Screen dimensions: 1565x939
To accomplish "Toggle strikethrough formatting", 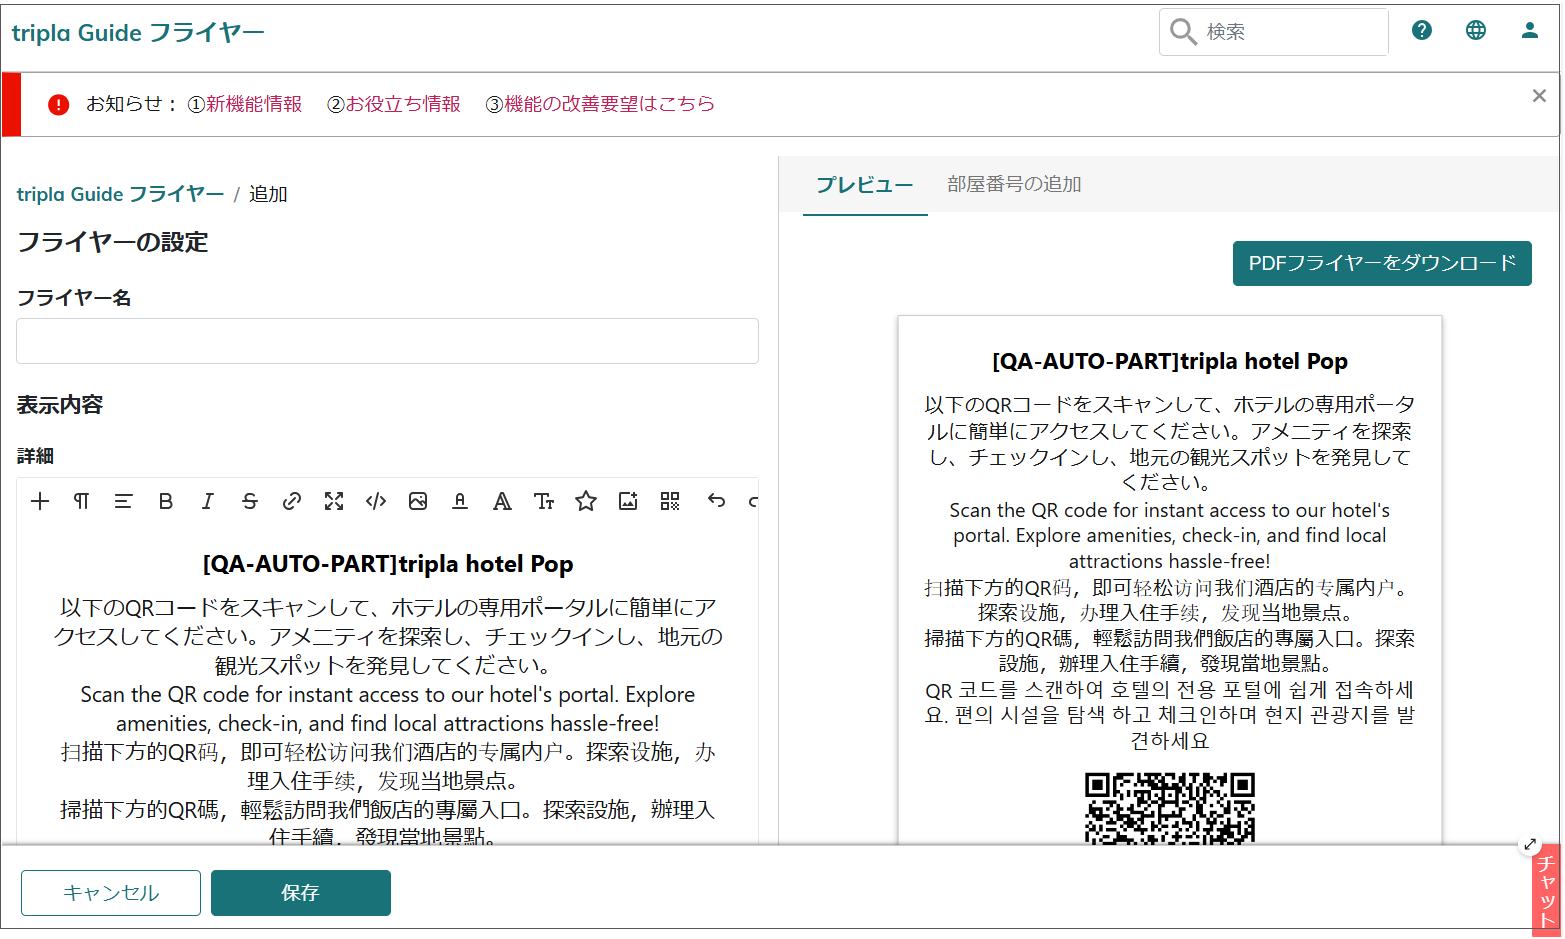I will click(x=250, y=501).
